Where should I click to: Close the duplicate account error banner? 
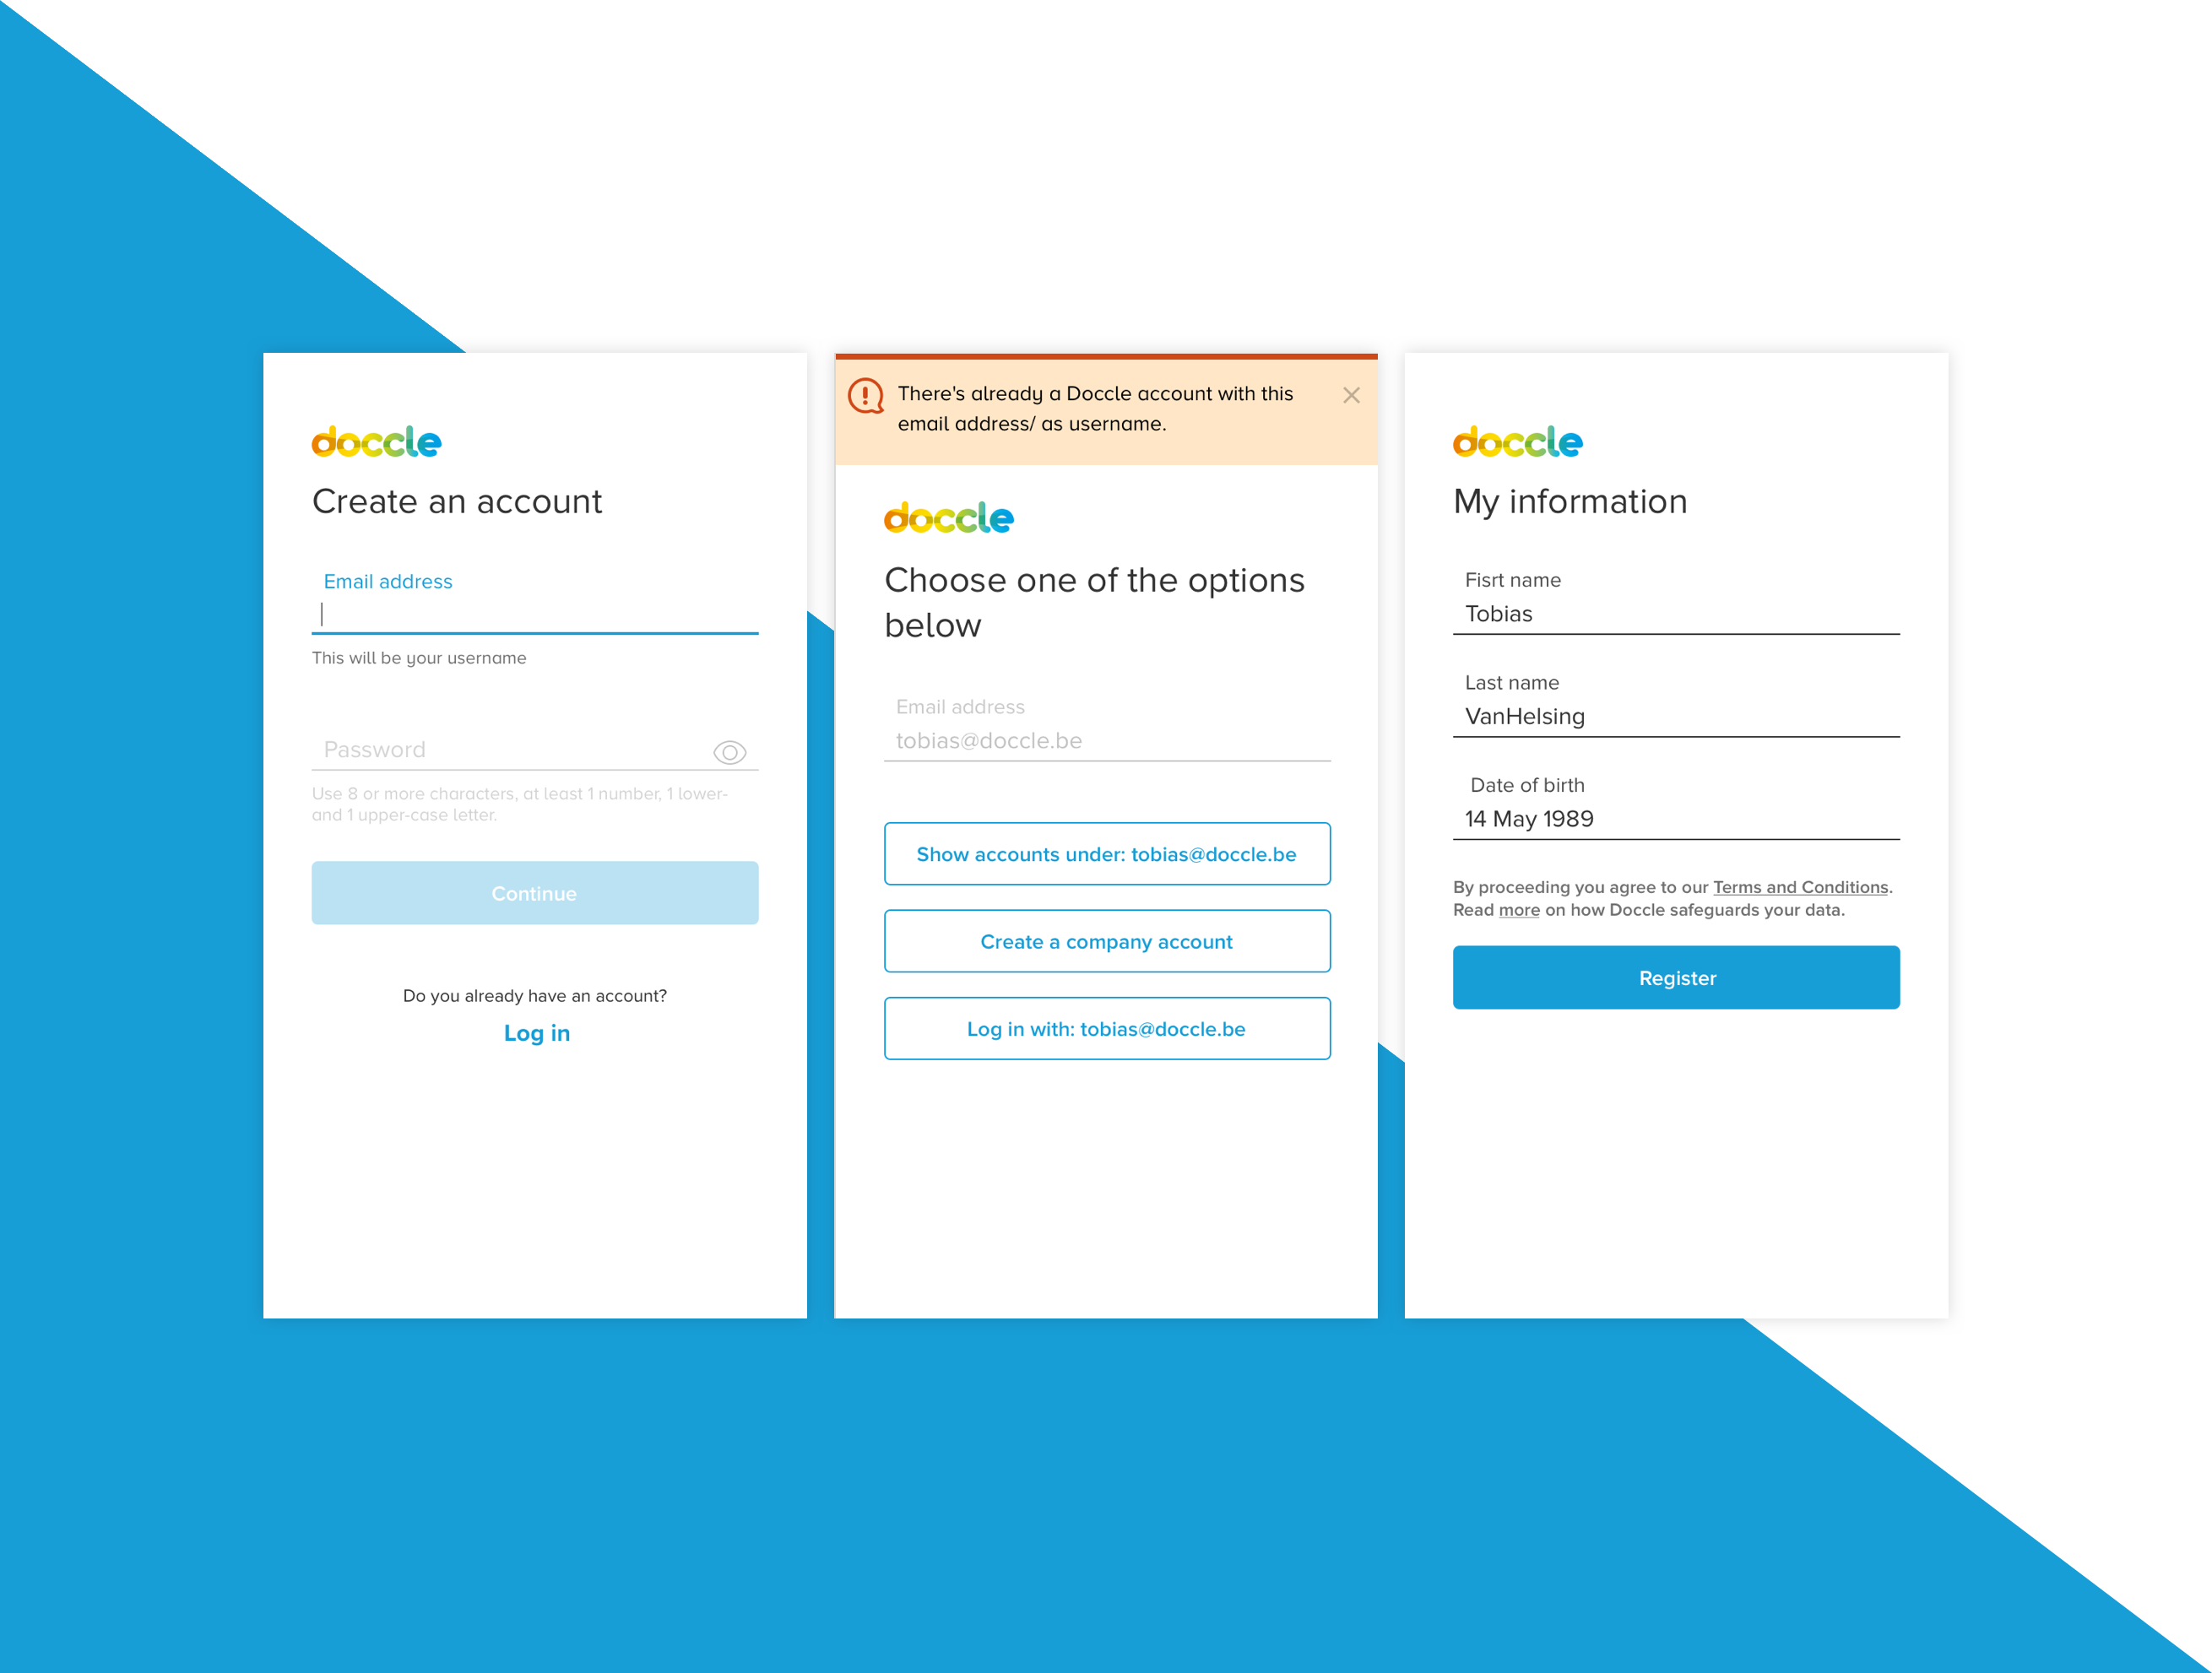point(1349,392)
